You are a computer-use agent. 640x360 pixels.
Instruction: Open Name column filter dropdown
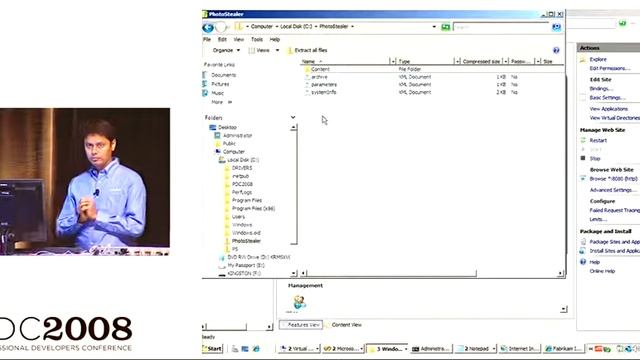(x=393, y=61)
